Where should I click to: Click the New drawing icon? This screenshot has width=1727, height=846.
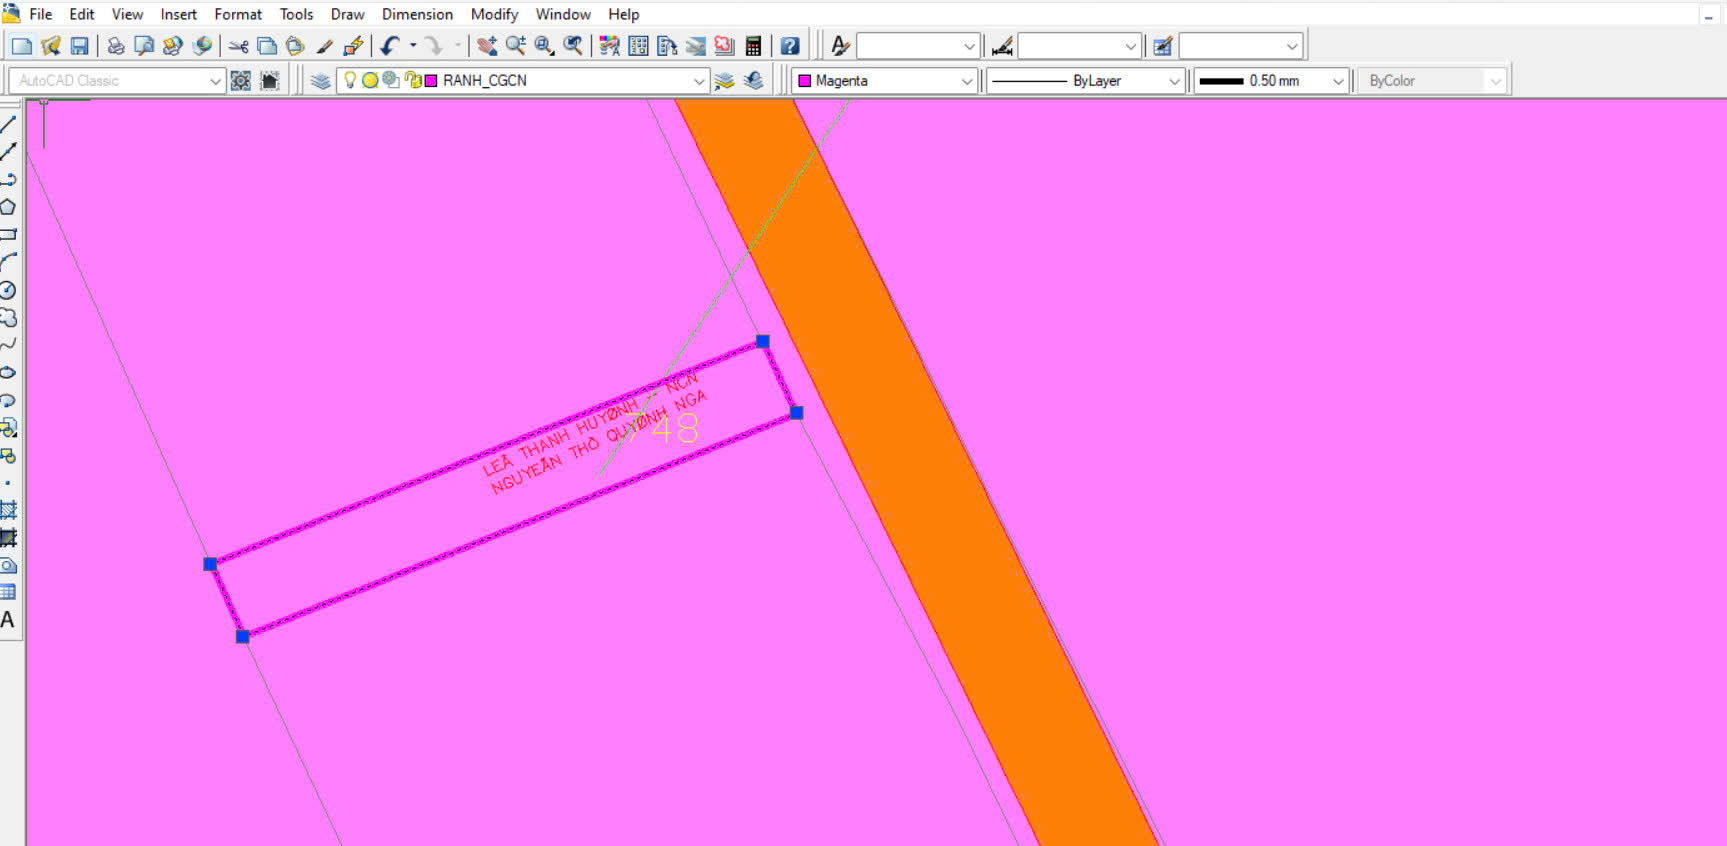pos(21,46)
